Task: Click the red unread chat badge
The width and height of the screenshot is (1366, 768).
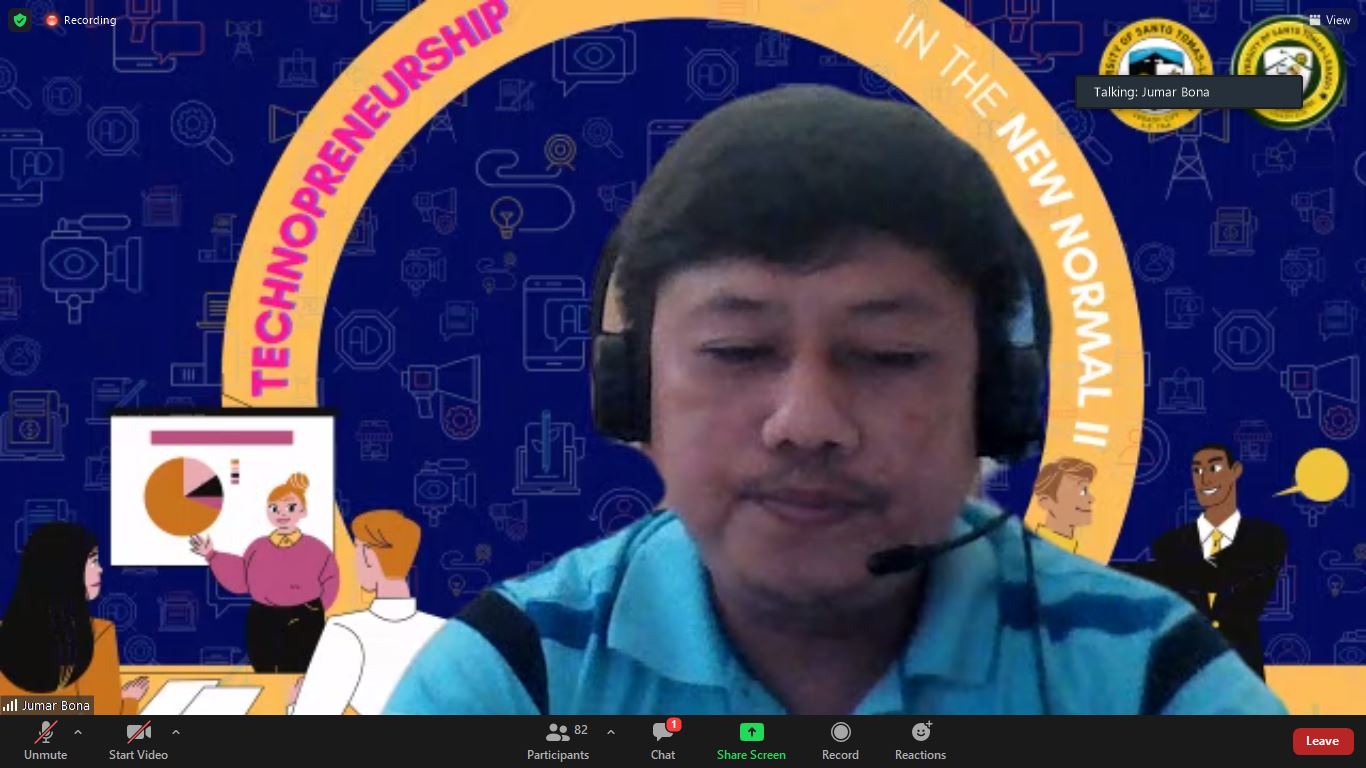Action: (674, 724)
